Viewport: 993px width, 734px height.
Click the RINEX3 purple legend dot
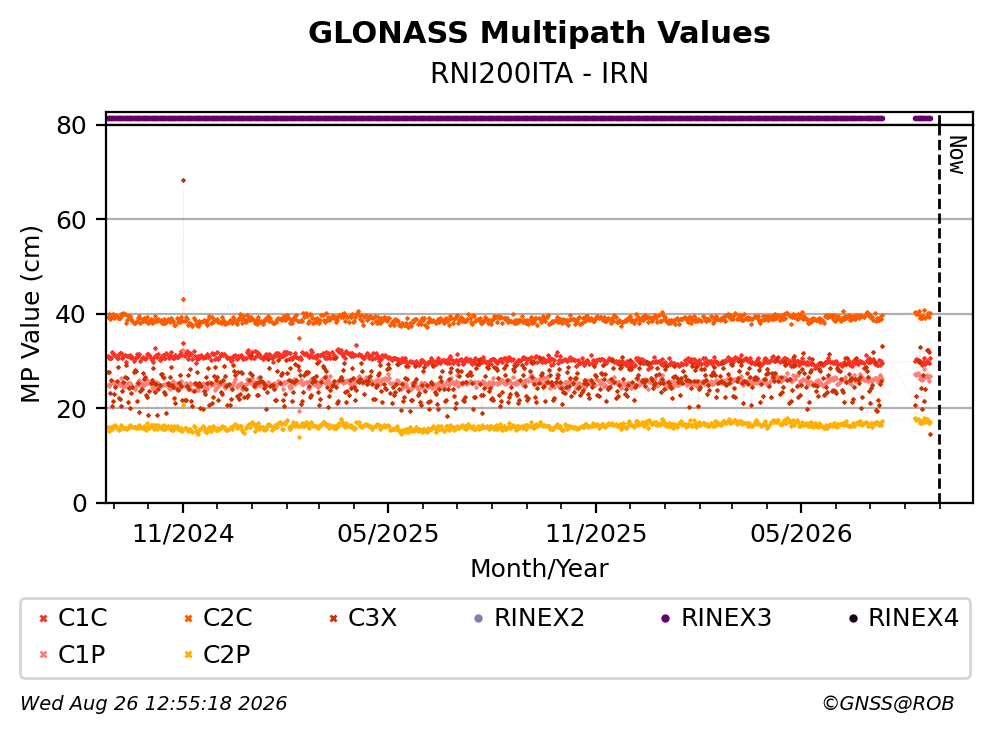click(666, 618)
